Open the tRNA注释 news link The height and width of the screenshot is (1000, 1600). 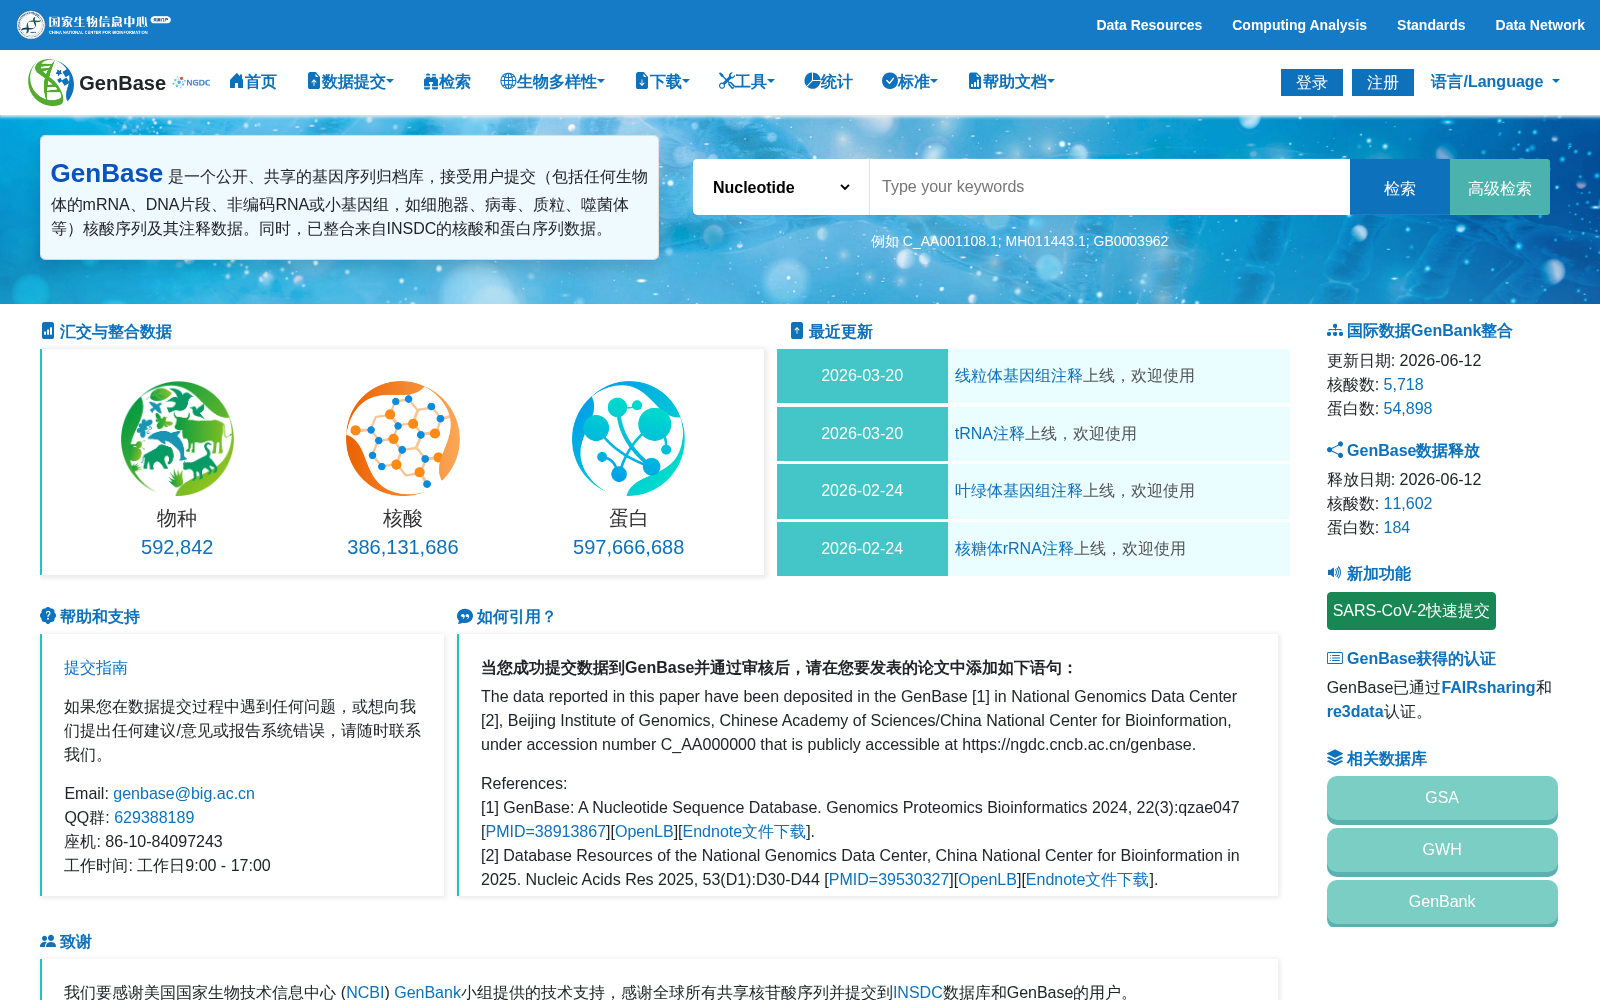tap(990, 433)
